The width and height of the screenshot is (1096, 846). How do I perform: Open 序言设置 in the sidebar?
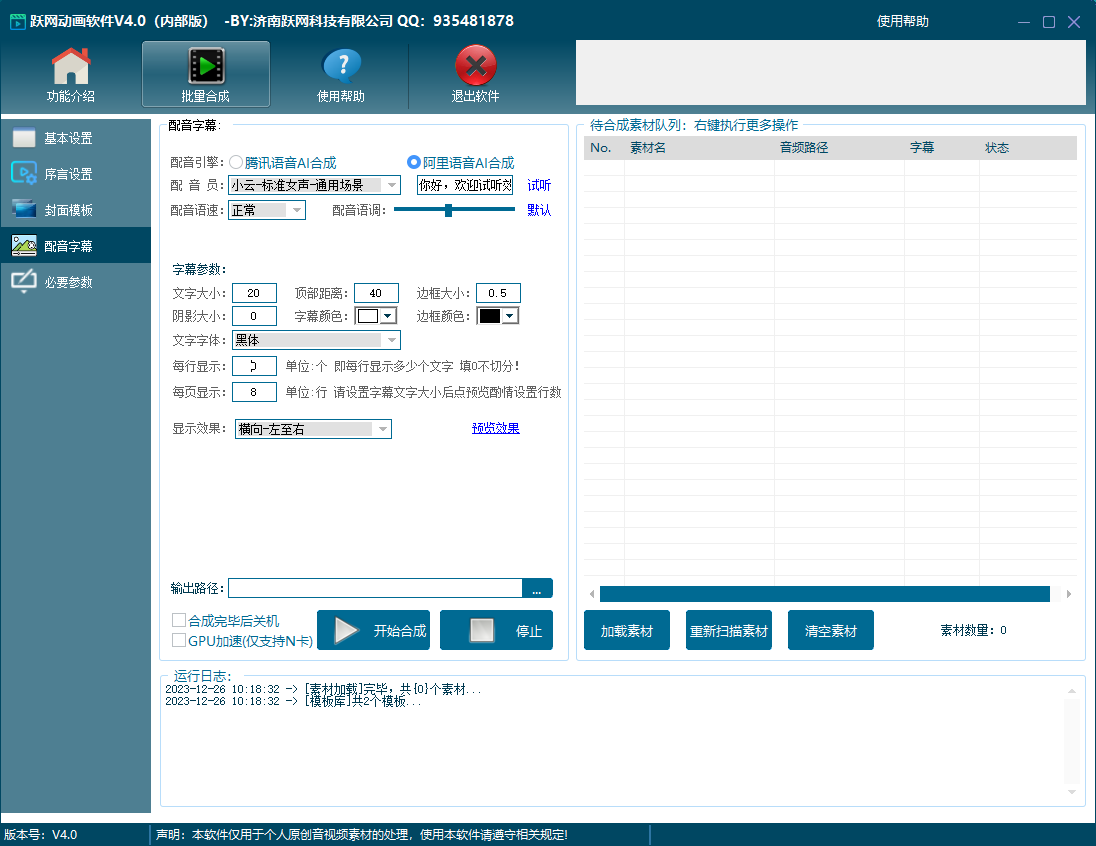[75, 174]
